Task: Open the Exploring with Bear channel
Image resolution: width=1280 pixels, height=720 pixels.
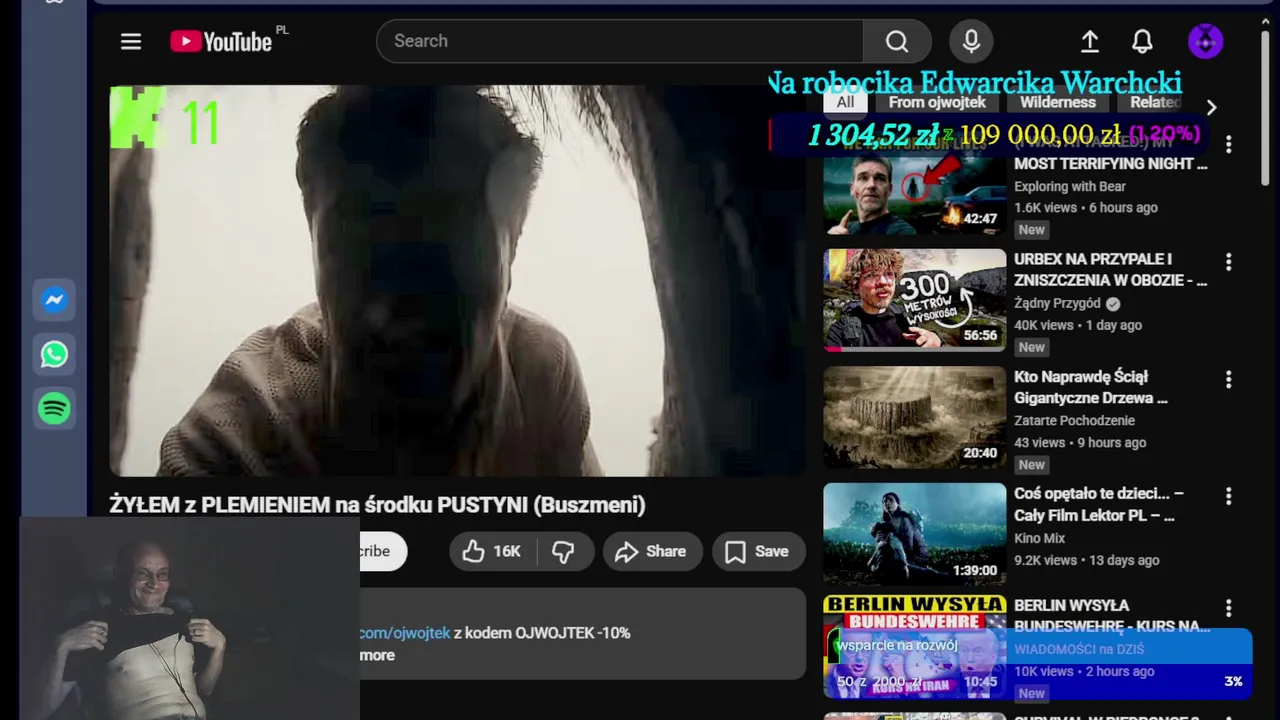Action: click(x=1070, y=186)
